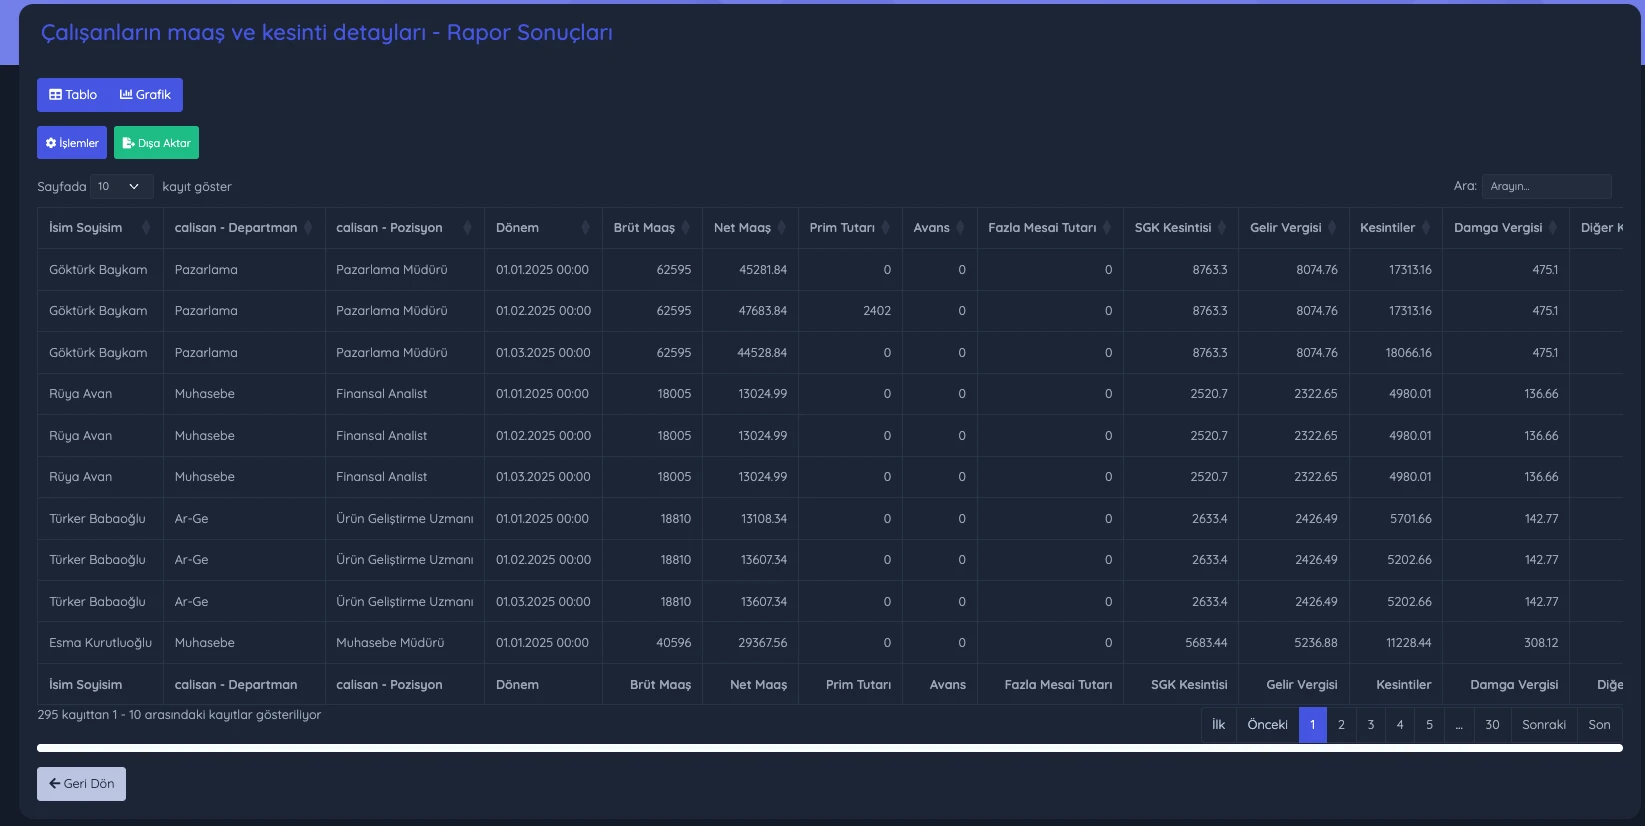Open the Dışa Aktar export menu
This screenshot has height=826, width=1645.
click(x=156, y=143)
